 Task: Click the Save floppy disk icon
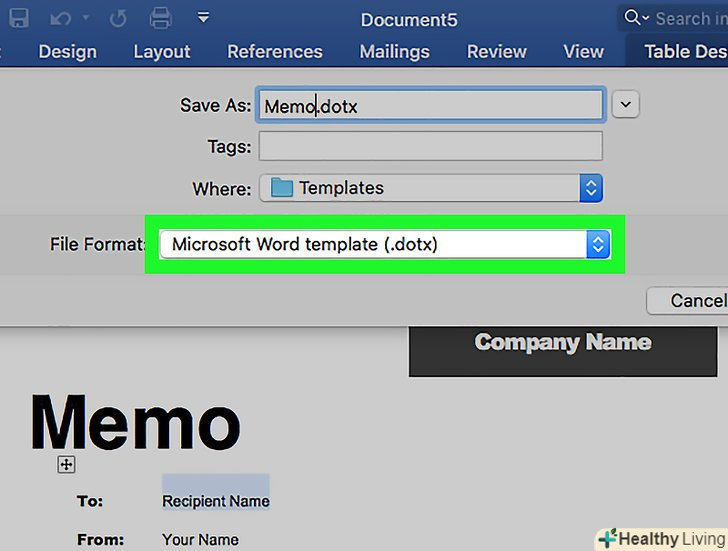point(19,19)
